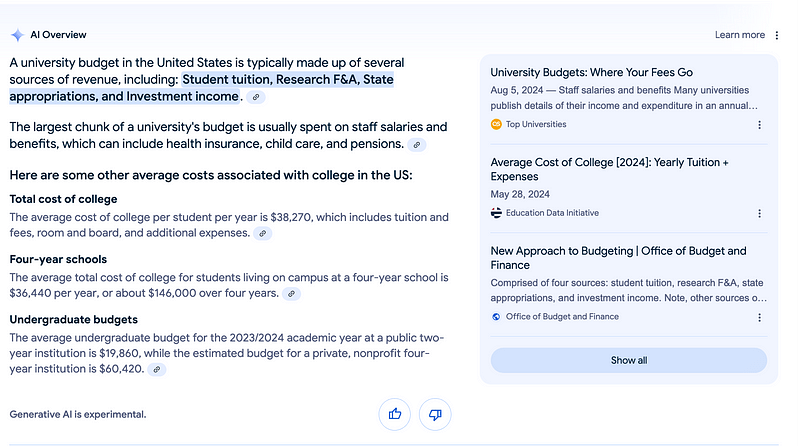This screenshot has width=800, height=446.
Task: Open Average Cost of College [2024] article
Action: tap(609, 161)
